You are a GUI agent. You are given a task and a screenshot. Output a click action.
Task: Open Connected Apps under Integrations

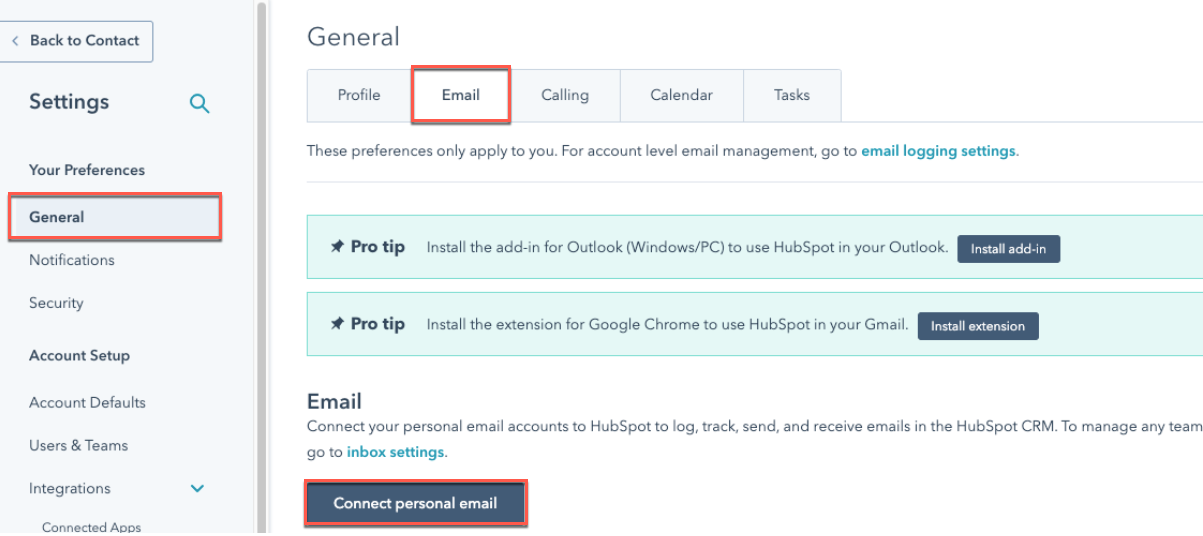[91, 527]
